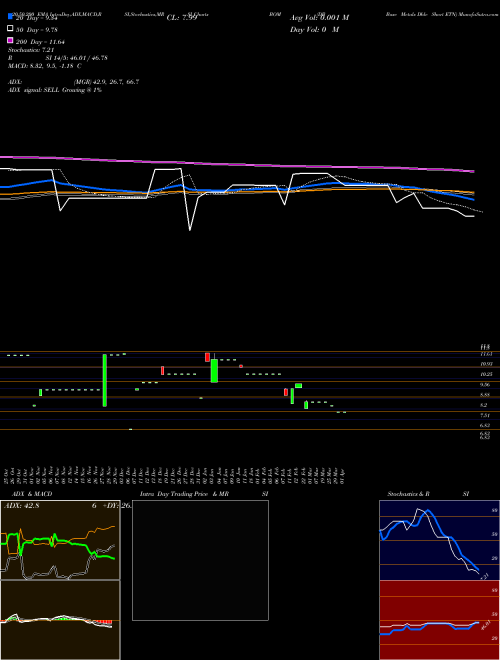Click the 10.25 price axis label
The width and height of the screenshot is (500, 660).
[486, 374]
